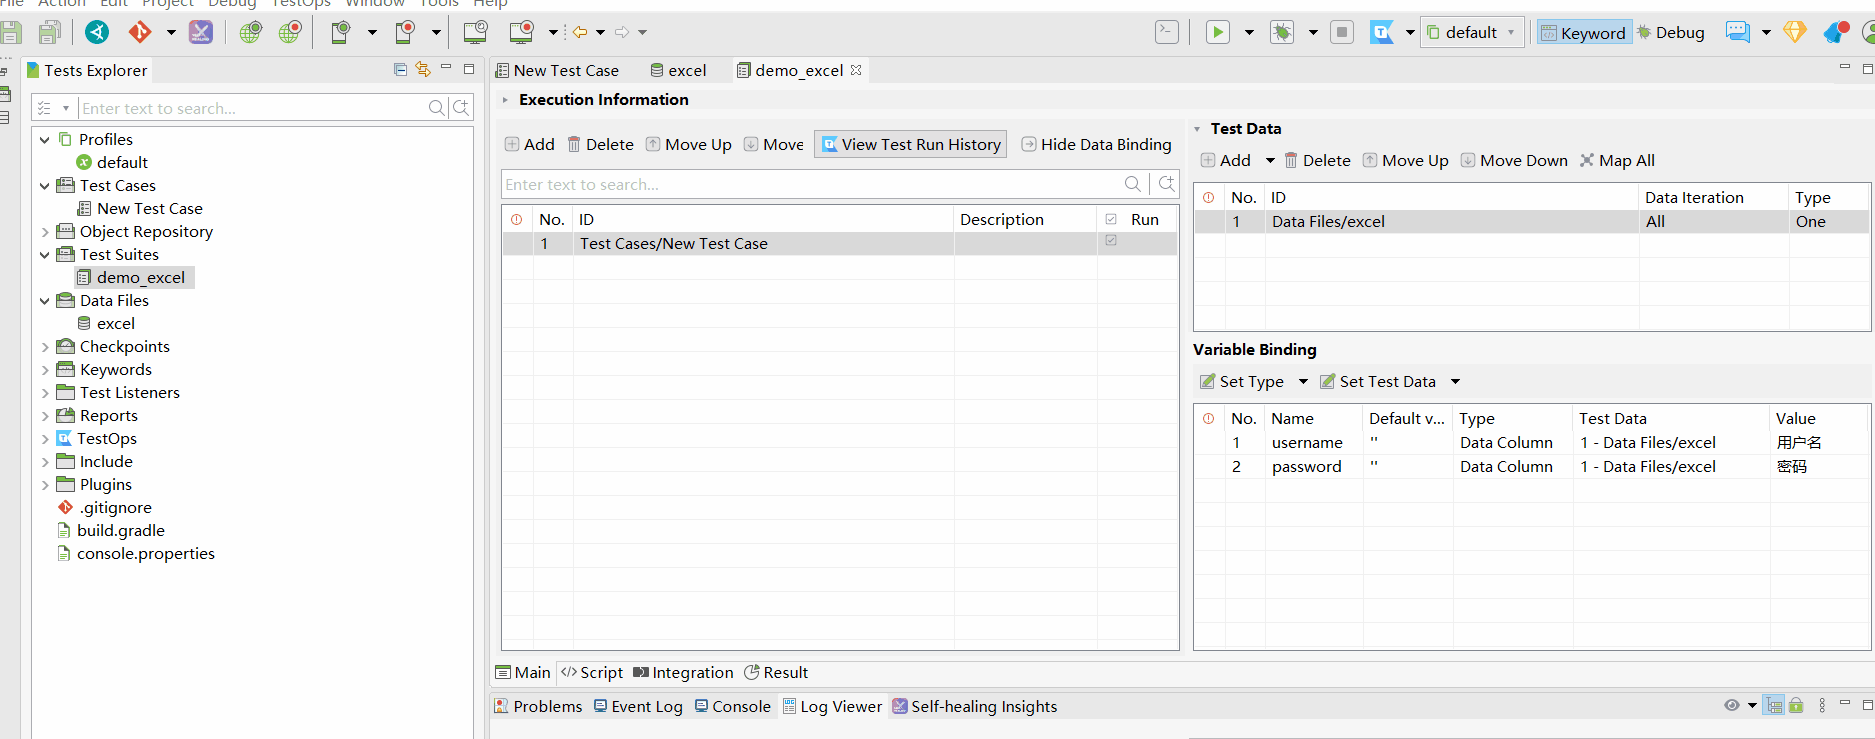Toggle the lock icon in bottom panel

pos(1796,705)
